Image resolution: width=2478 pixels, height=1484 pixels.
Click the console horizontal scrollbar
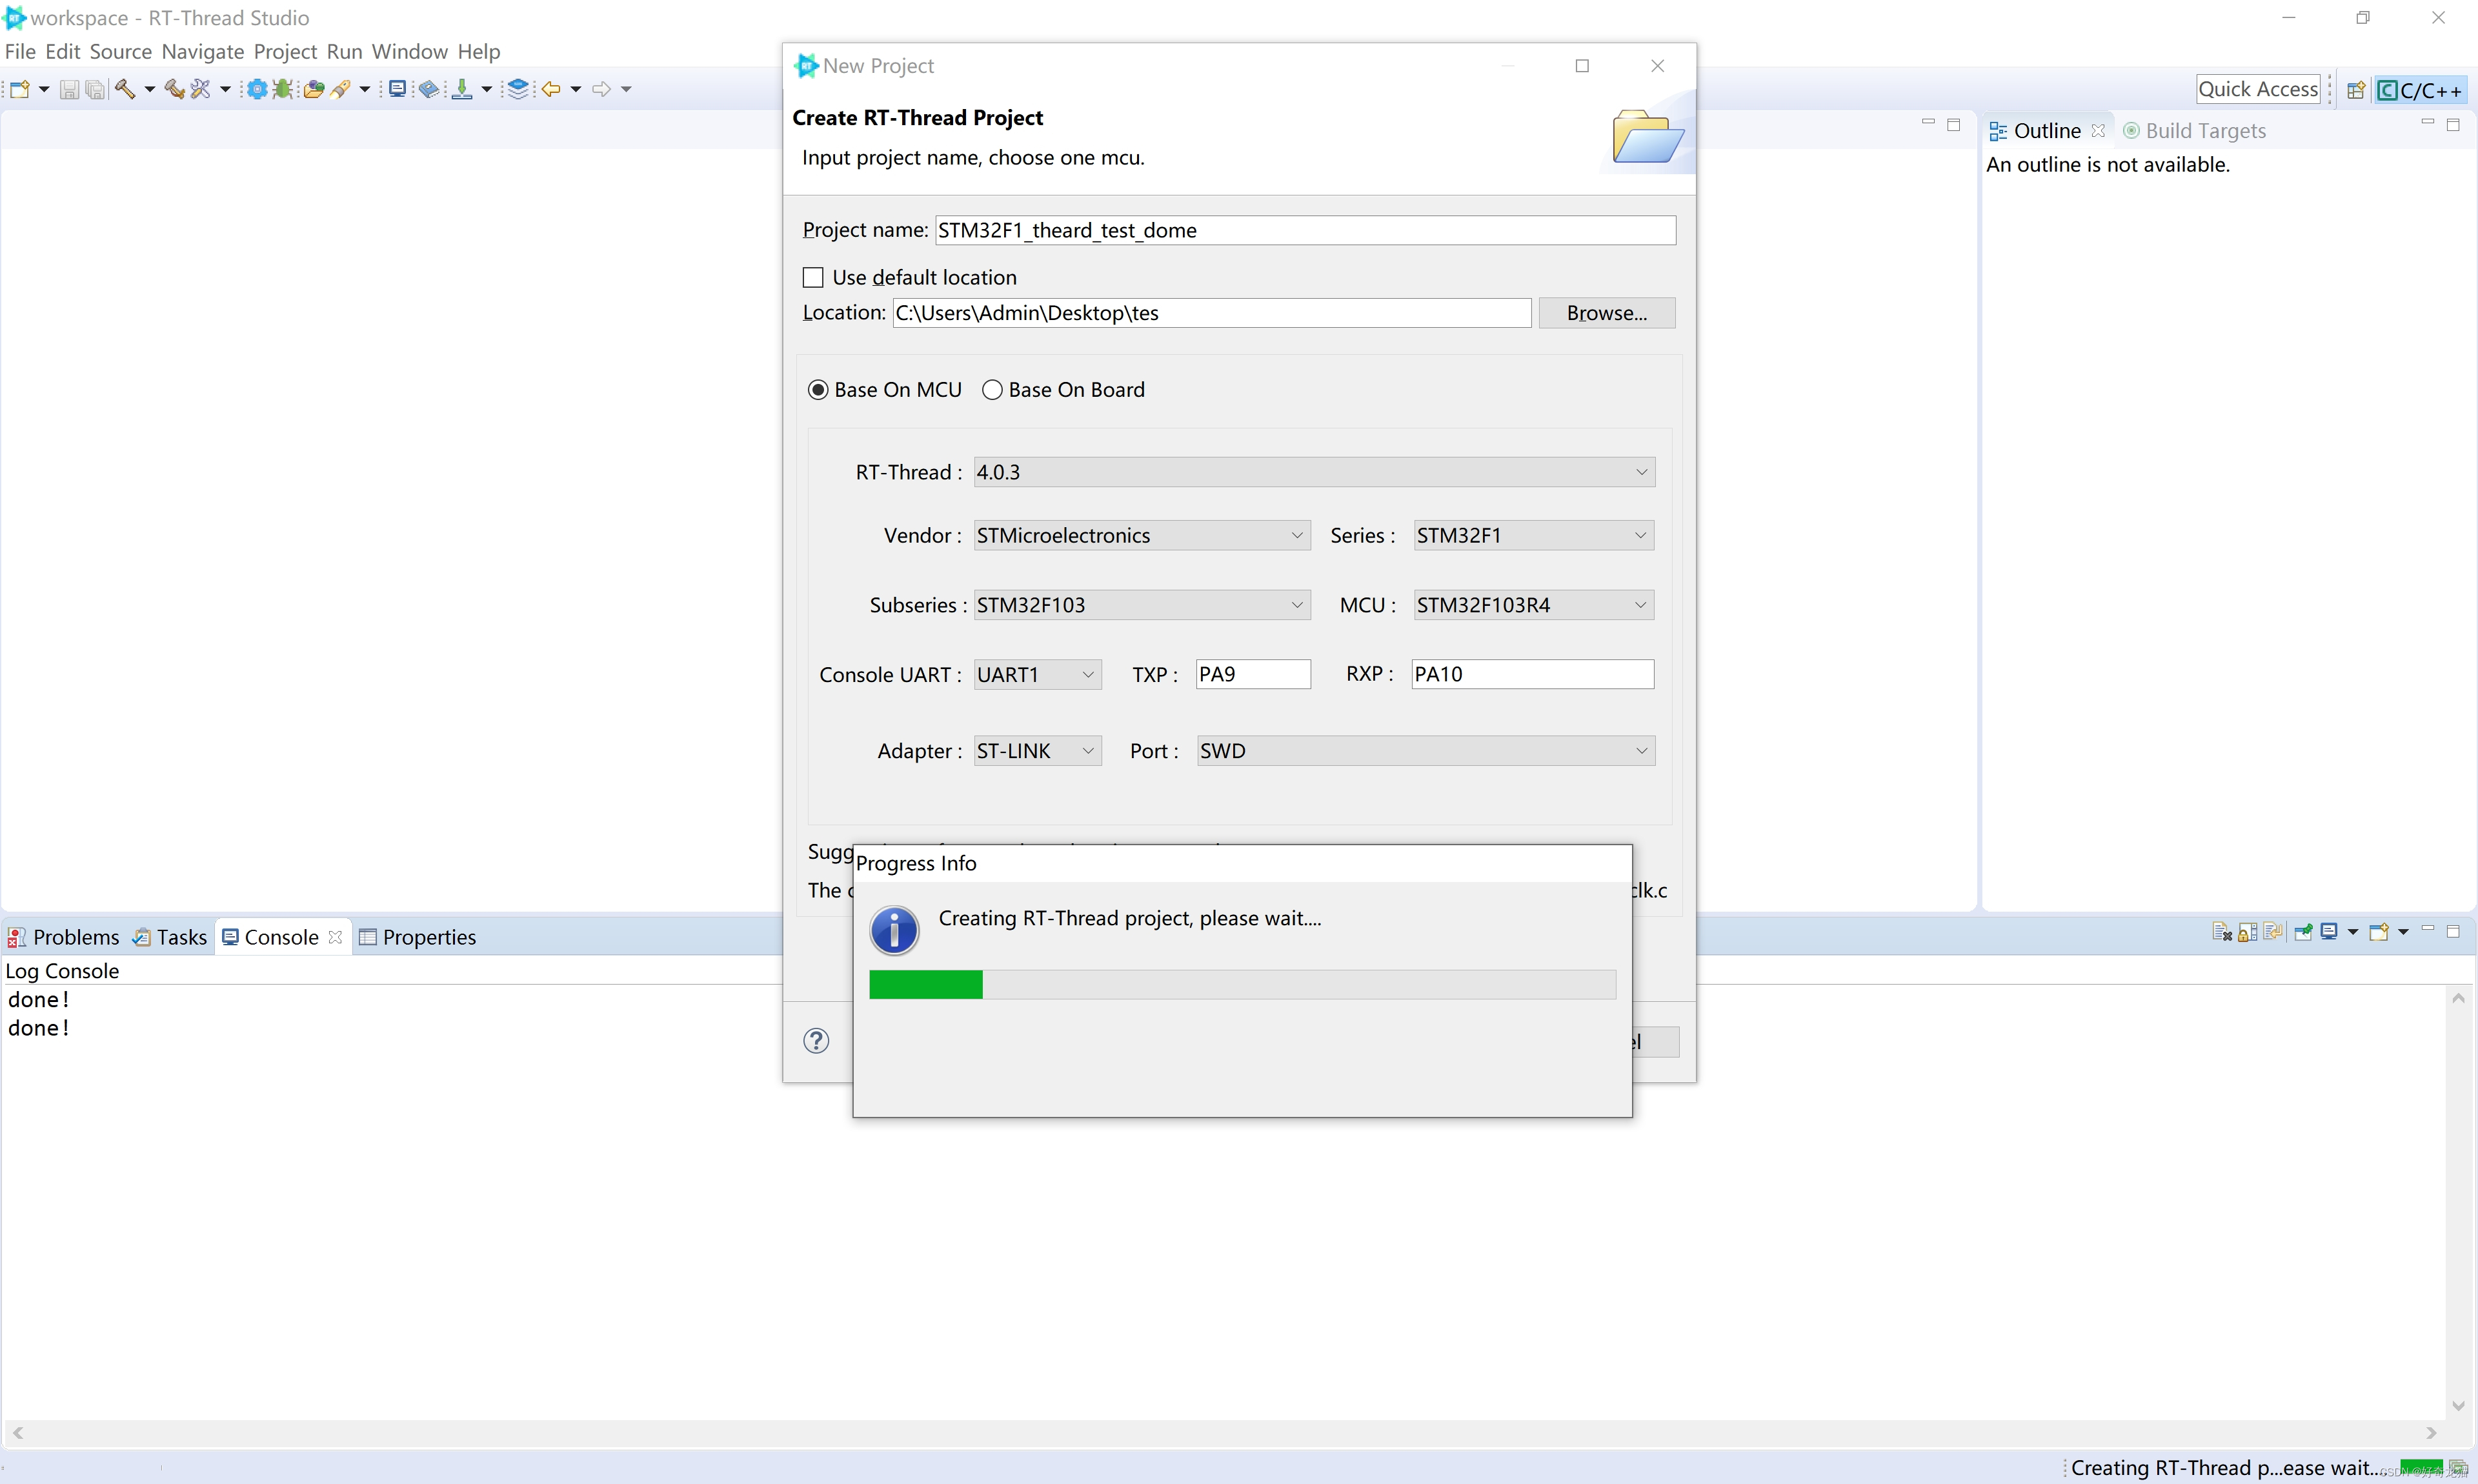tap(1224, 1433)
